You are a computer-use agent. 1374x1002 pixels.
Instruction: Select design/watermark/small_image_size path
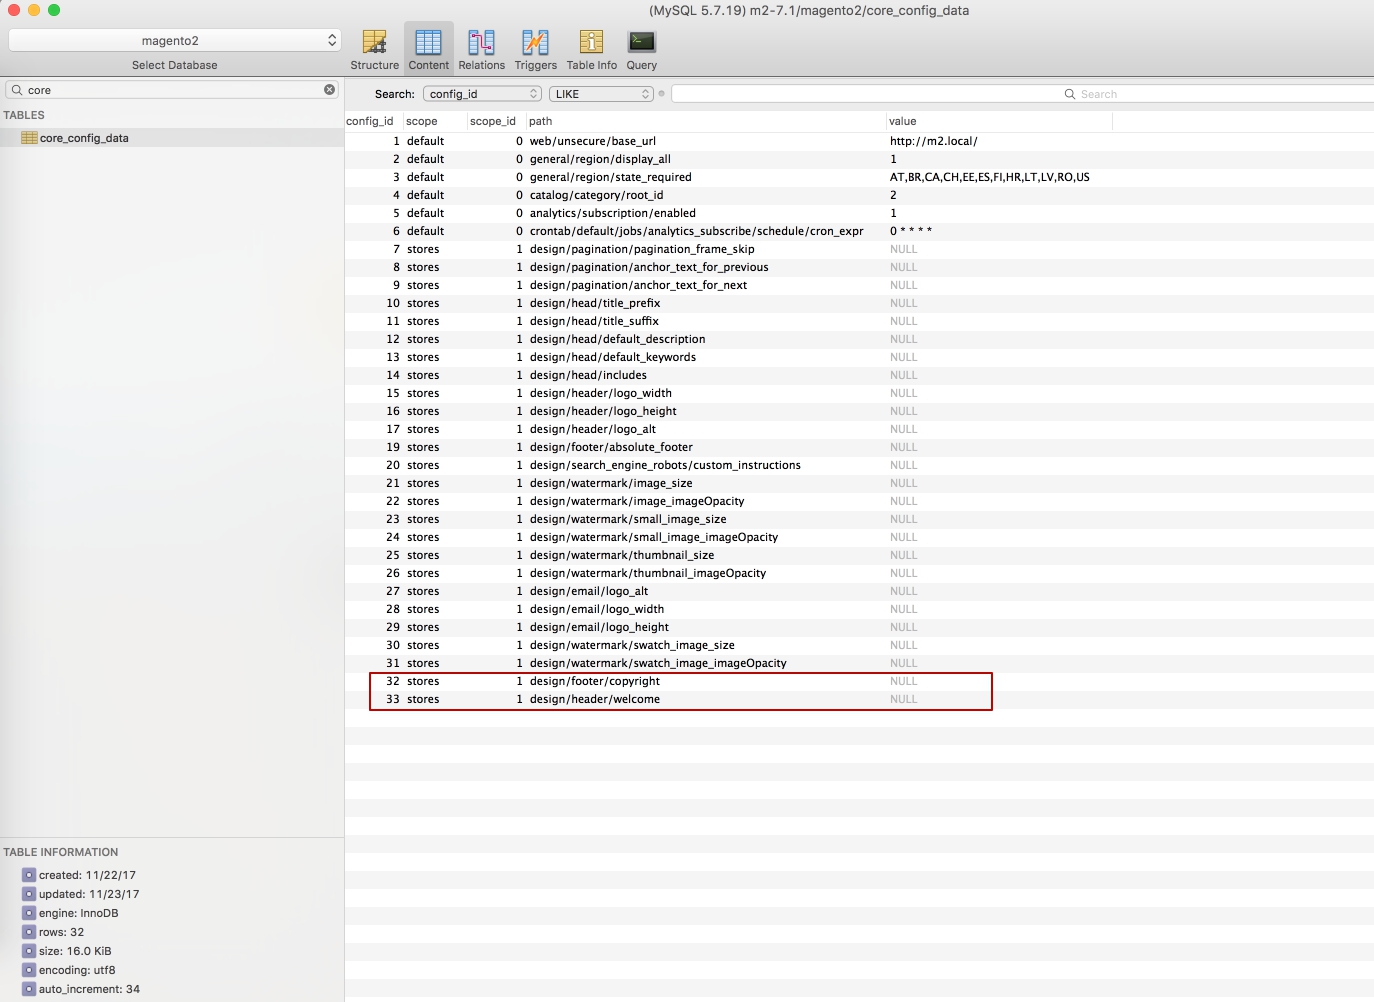628,519
